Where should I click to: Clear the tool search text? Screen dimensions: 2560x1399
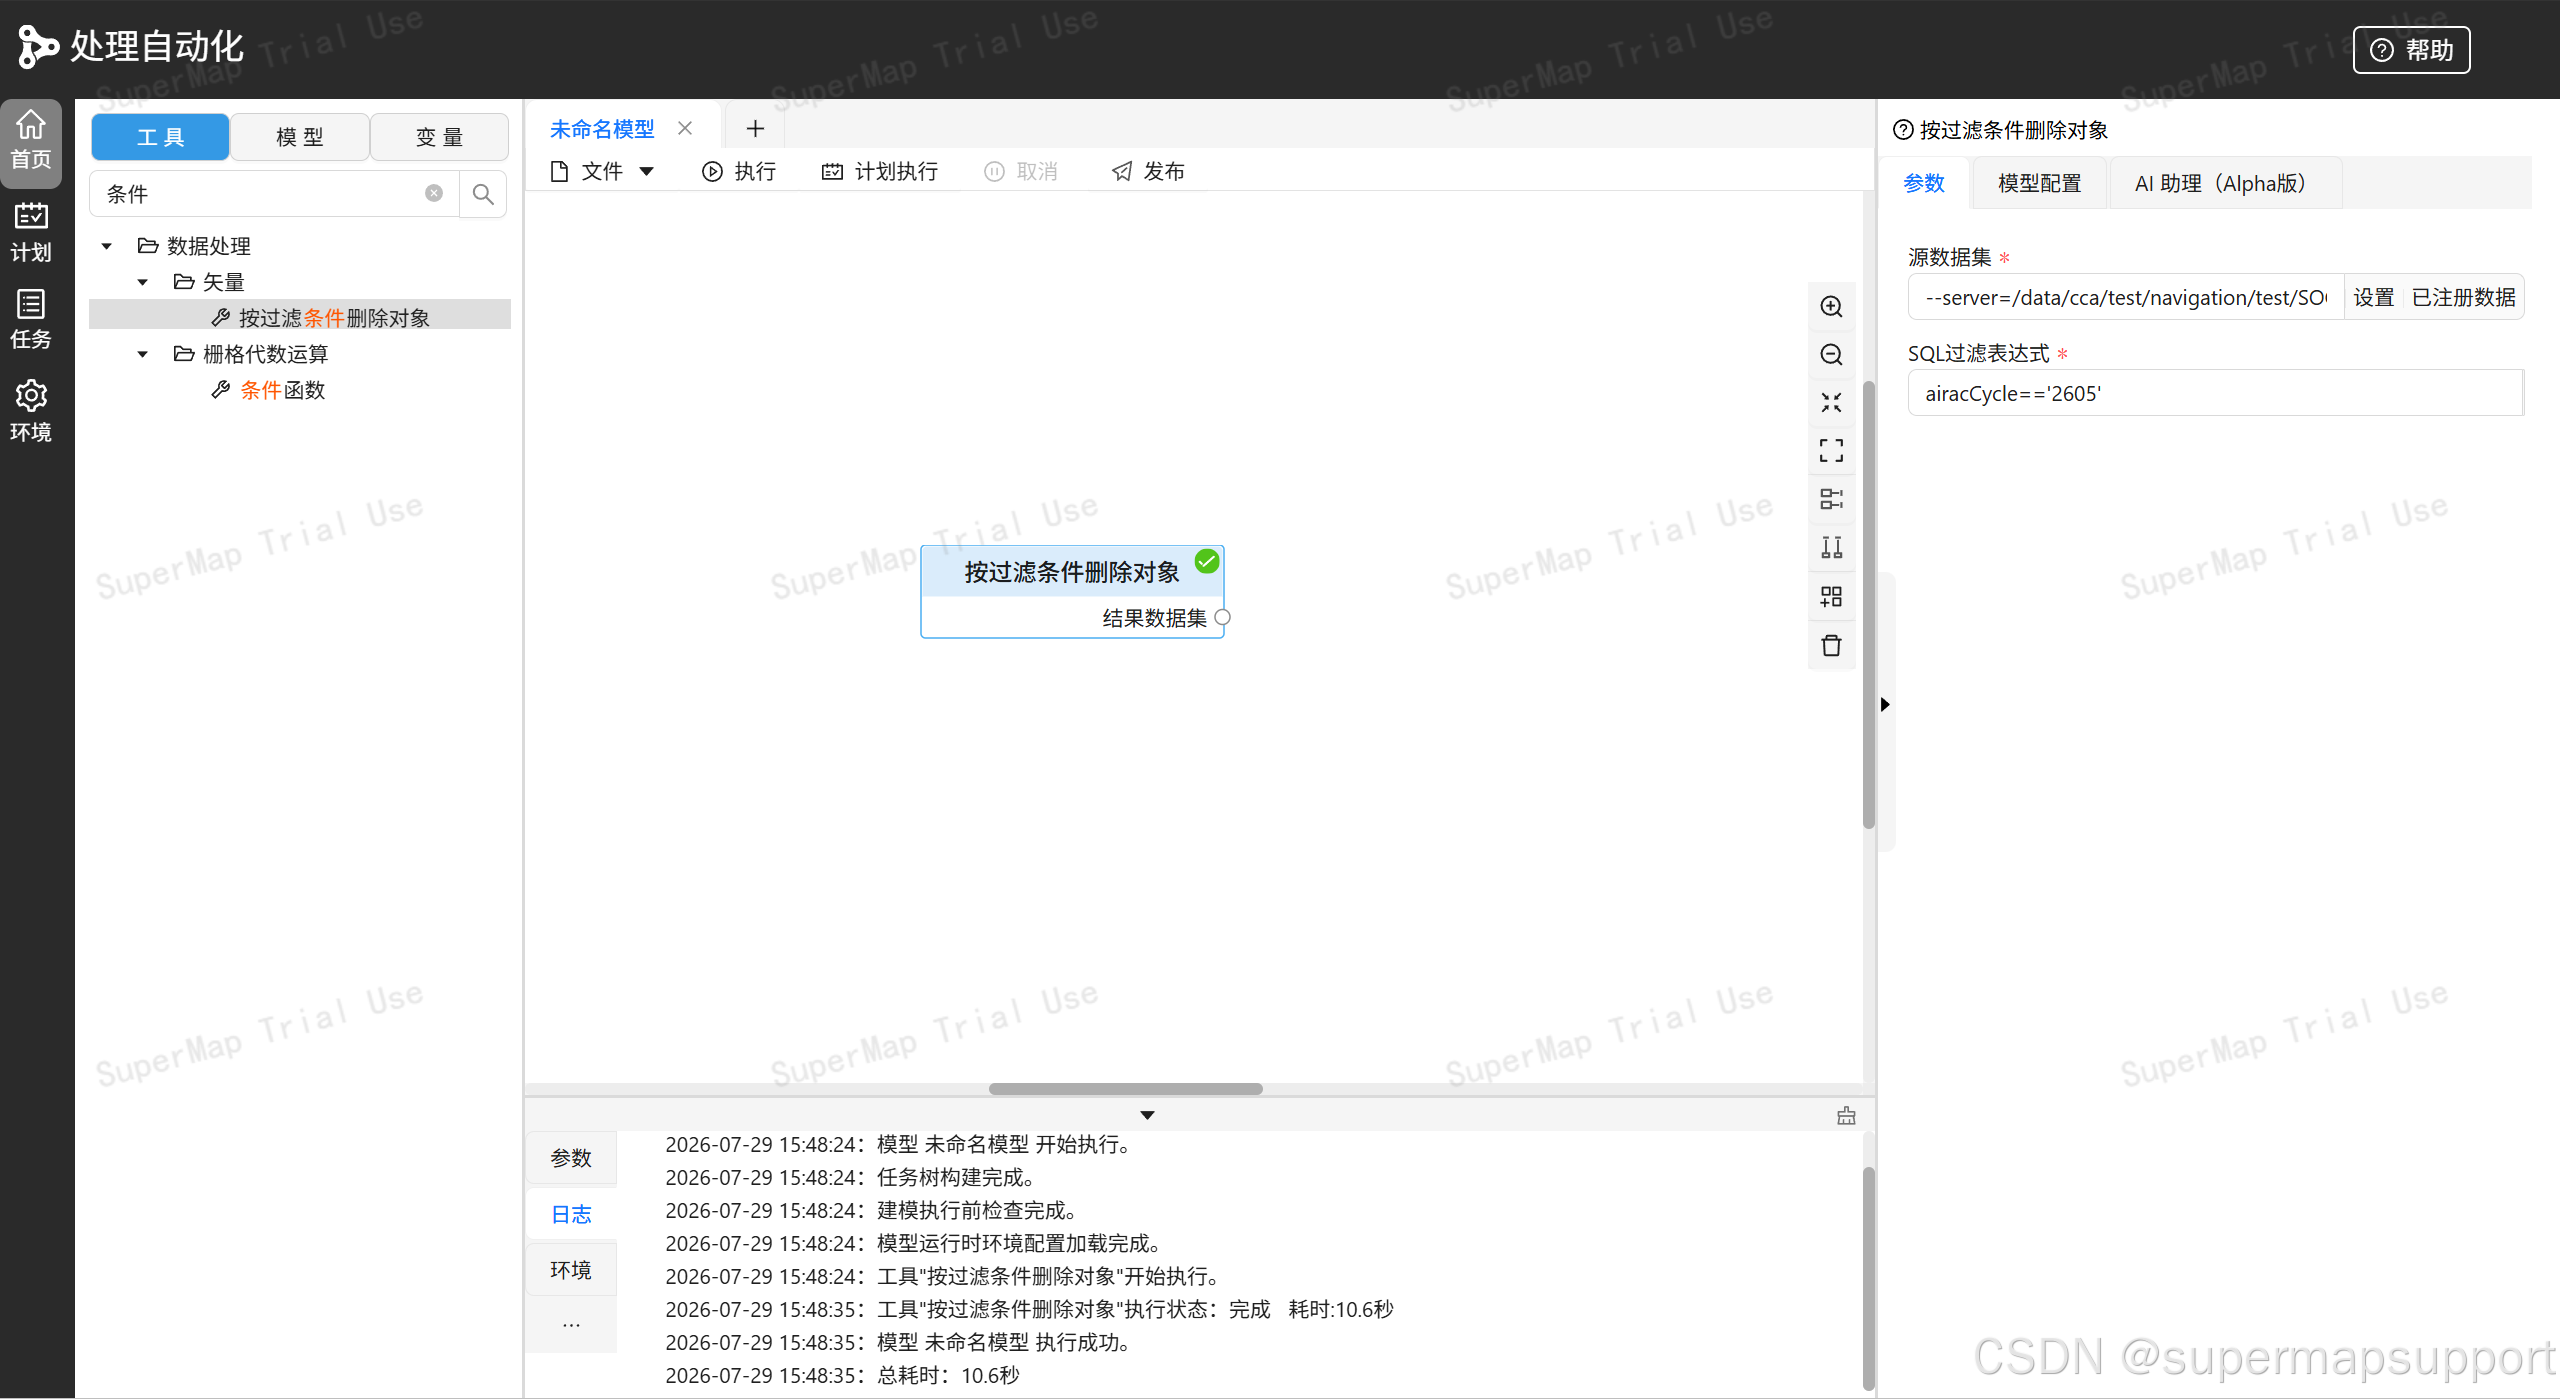[x=434, y=193]
